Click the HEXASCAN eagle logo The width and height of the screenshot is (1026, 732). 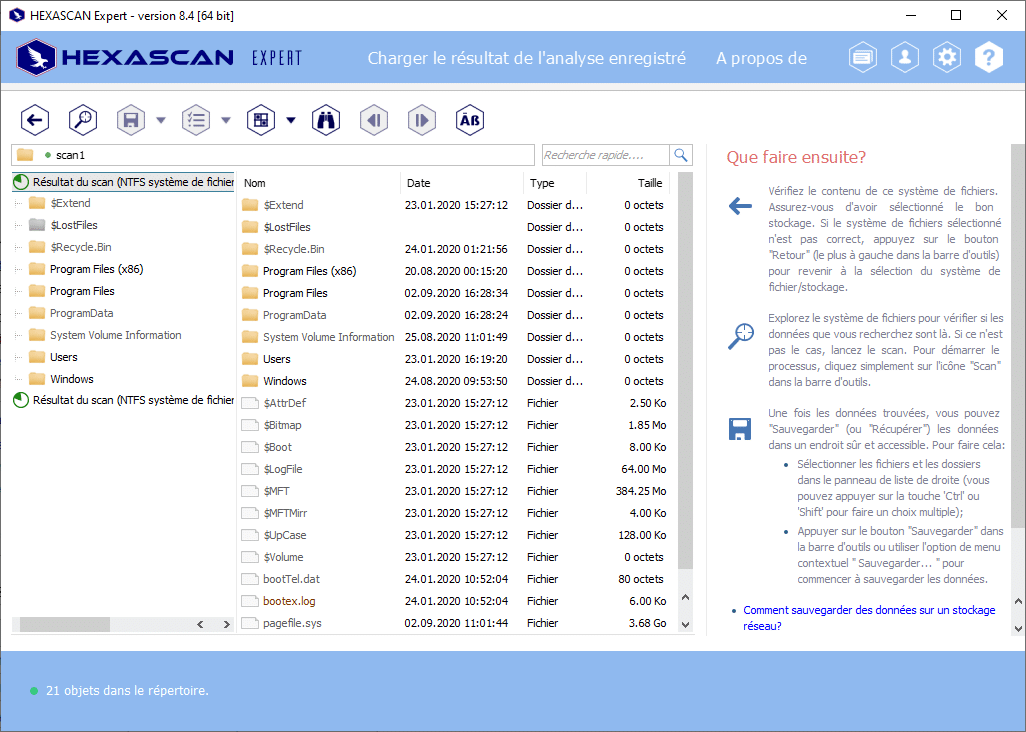coord(36,58)
